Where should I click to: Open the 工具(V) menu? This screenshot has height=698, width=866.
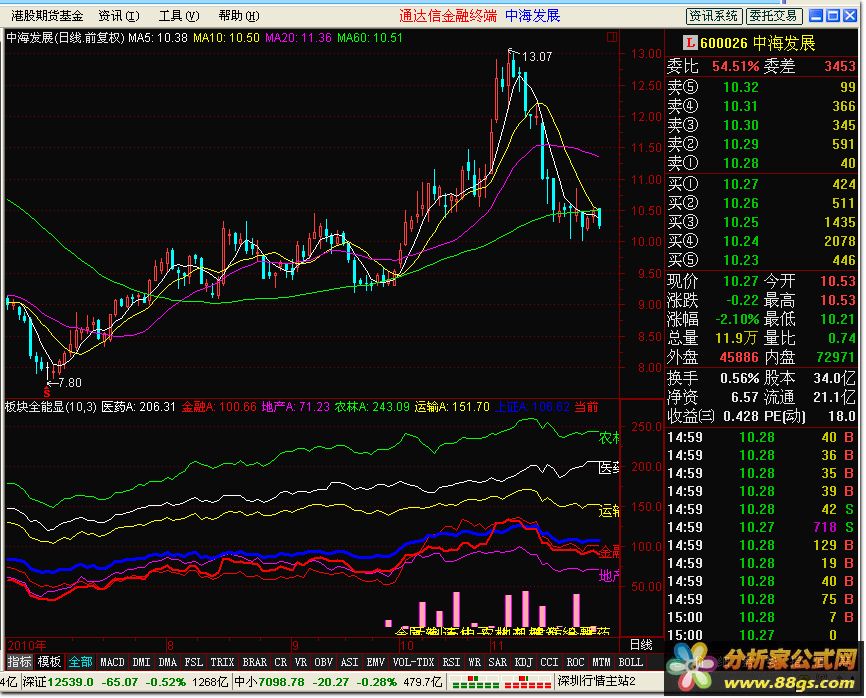179,16
